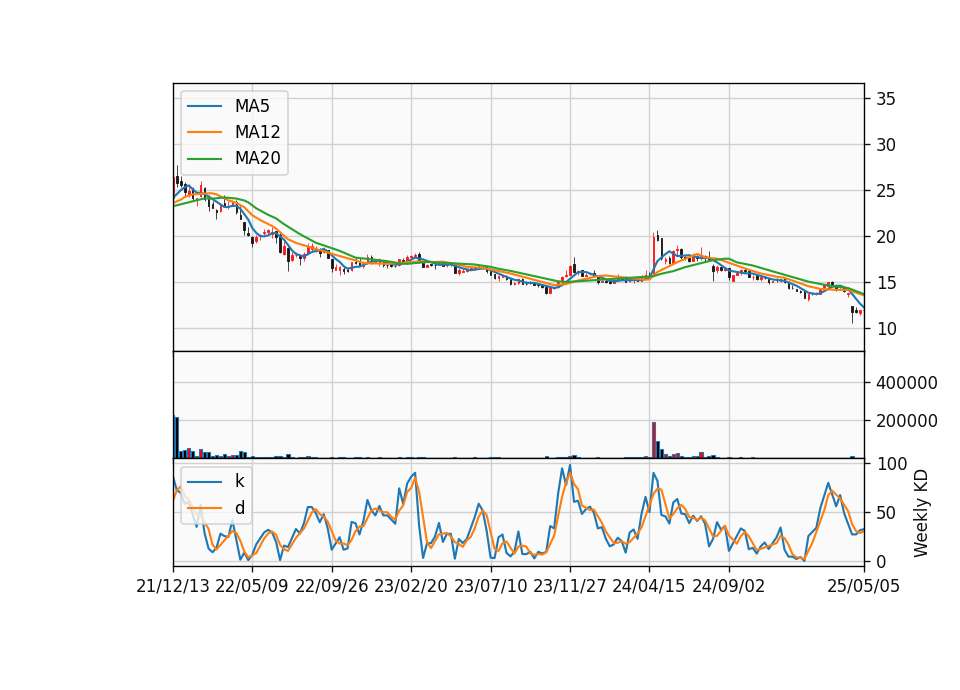Image resolution: width=960 pixels, height=690 pixels.
Task: Click the MA12 legend label
Action: click(257, 132)
